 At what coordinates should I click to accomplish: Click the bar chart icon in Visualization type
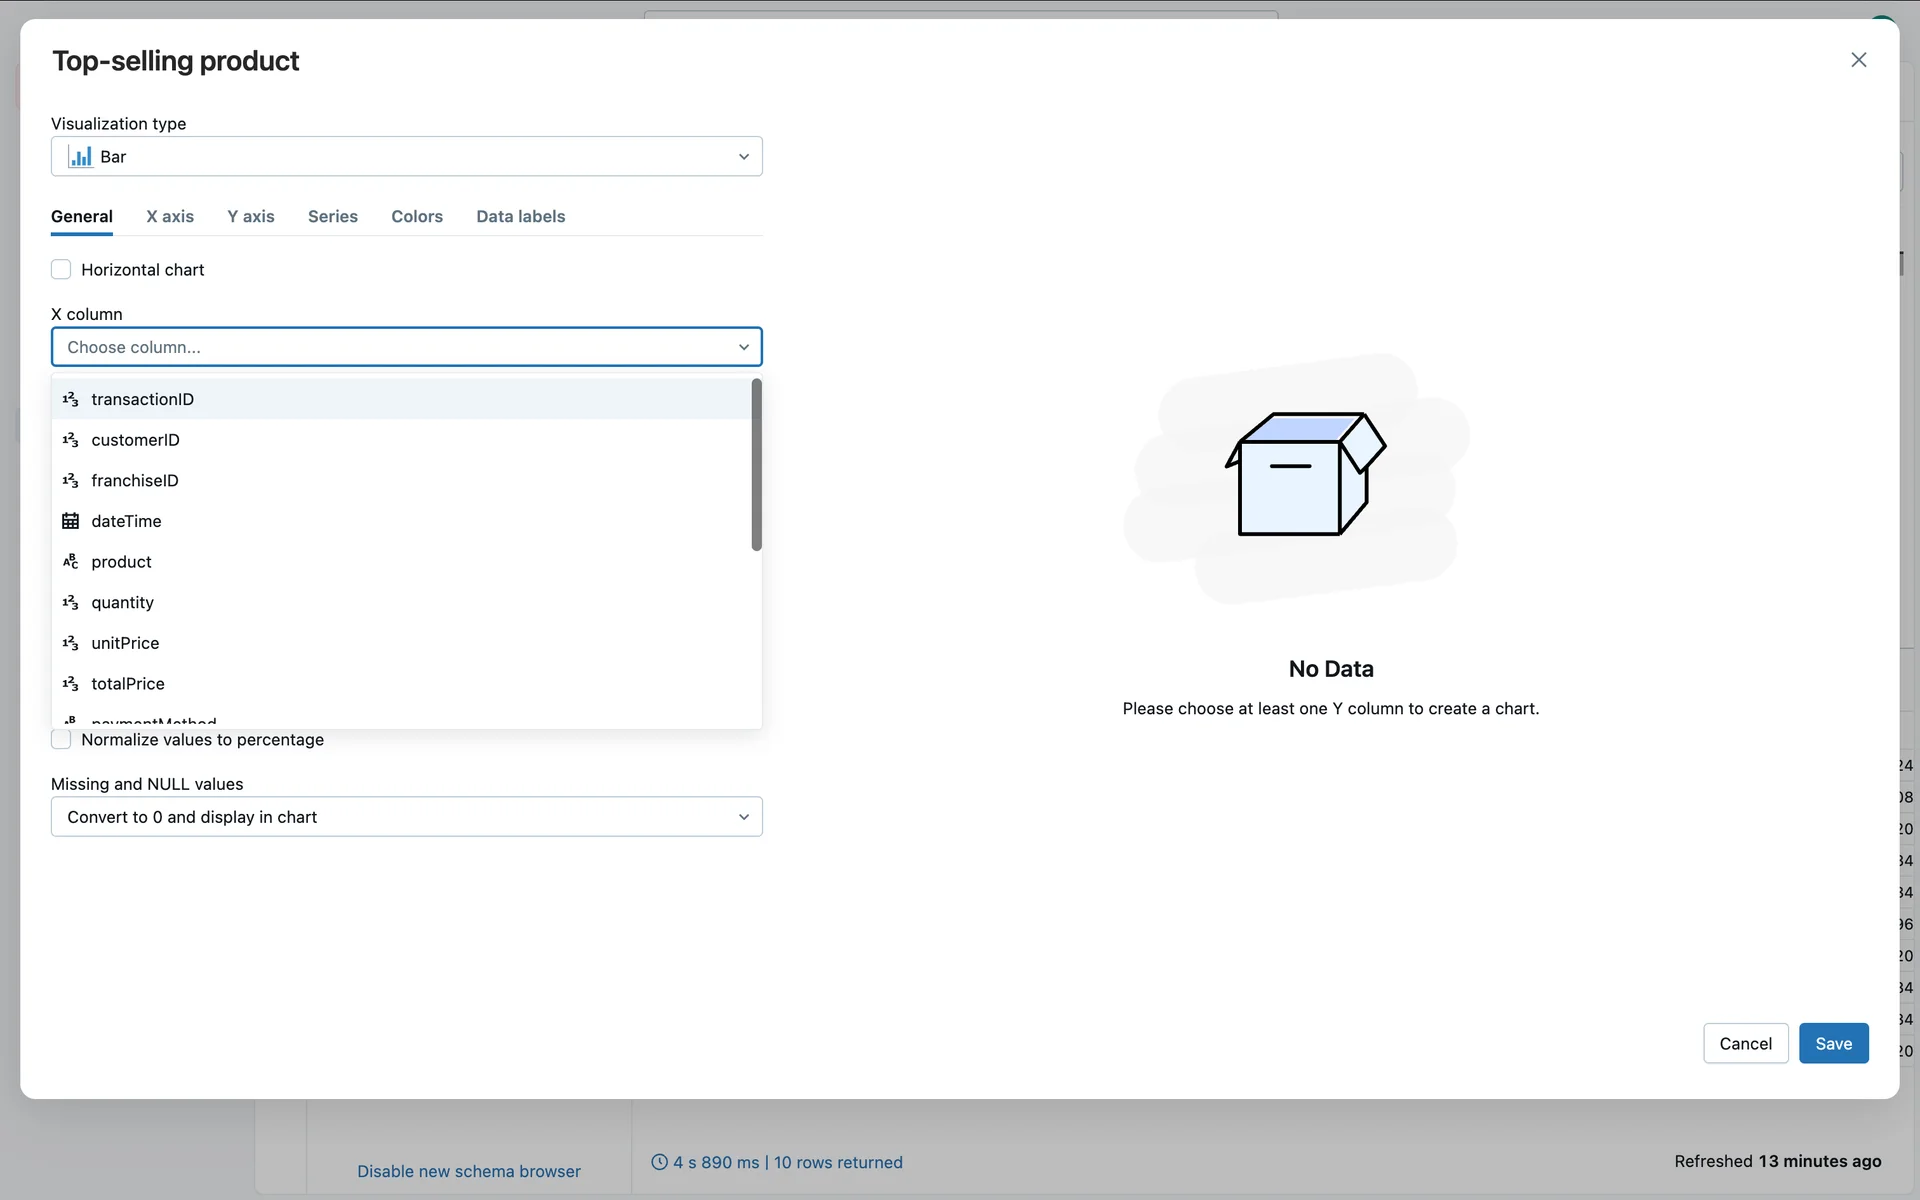pos(80,157)
